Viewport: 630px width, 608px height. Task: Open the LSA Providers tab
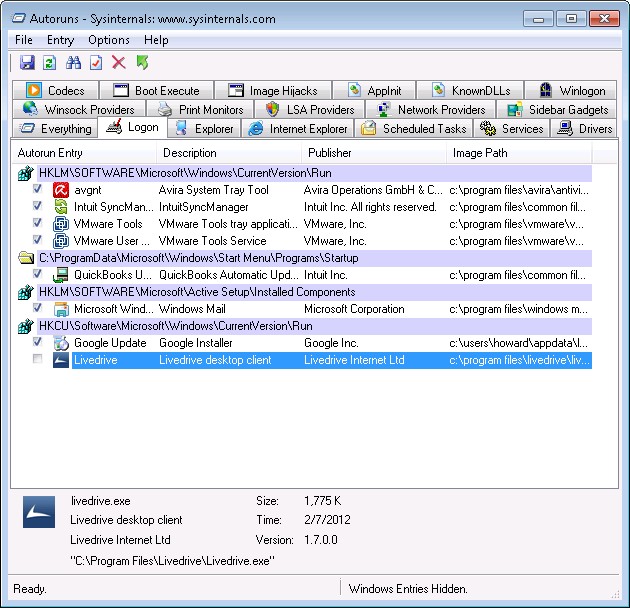(x=310, y=109)
